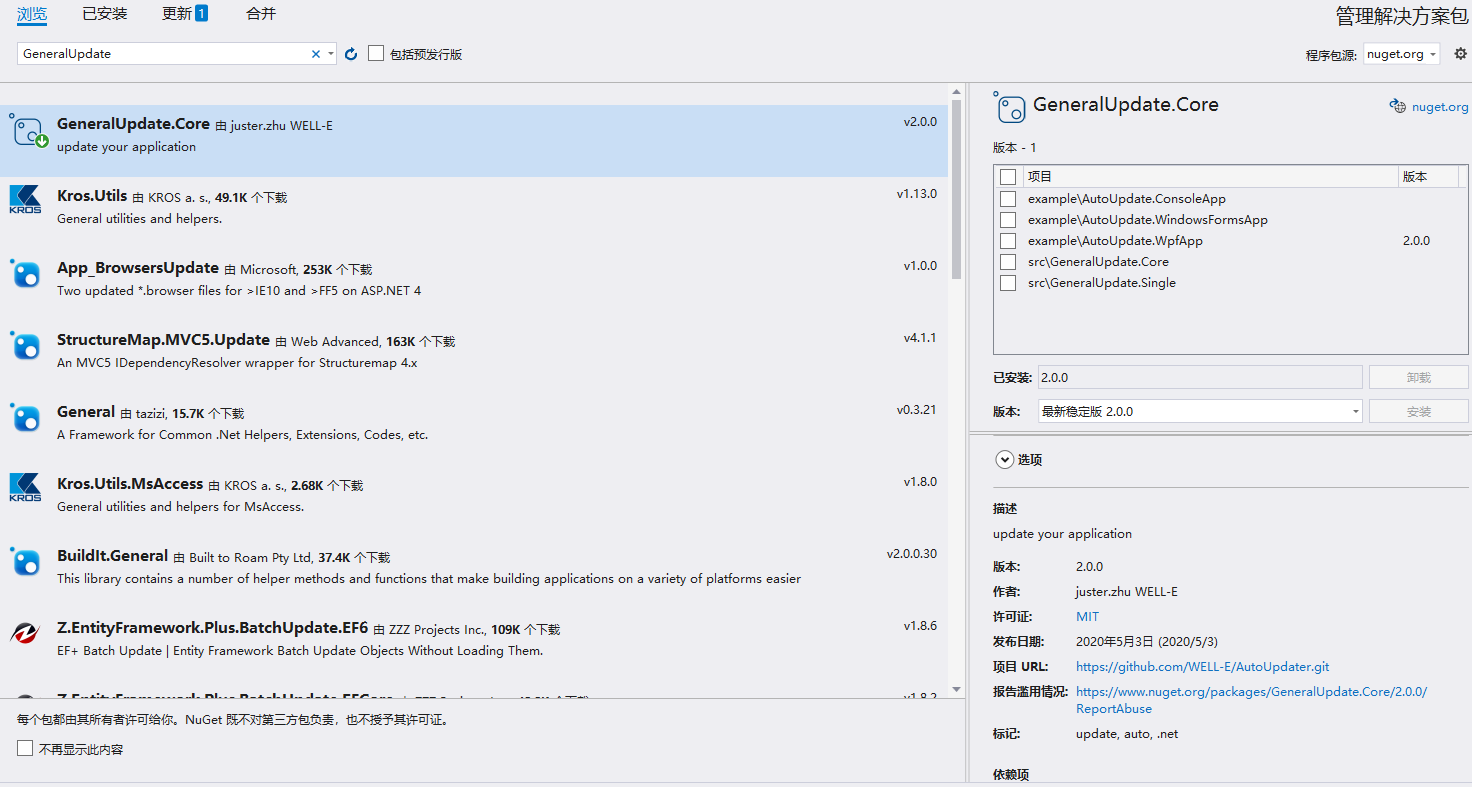Enable the 包括预发行版 checkbox
This screenshot has height=787, width=1472.
tap(375, 53)
